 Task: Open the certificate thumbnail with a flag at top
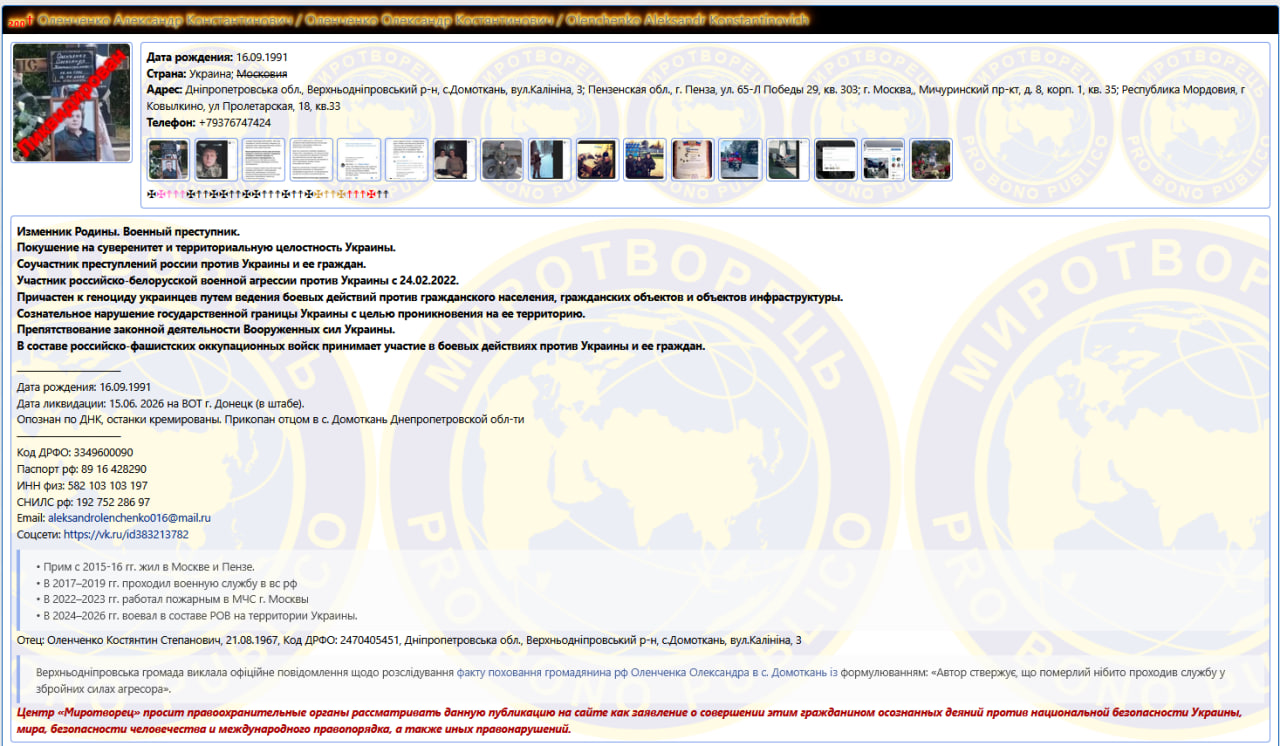coord(692,160)
